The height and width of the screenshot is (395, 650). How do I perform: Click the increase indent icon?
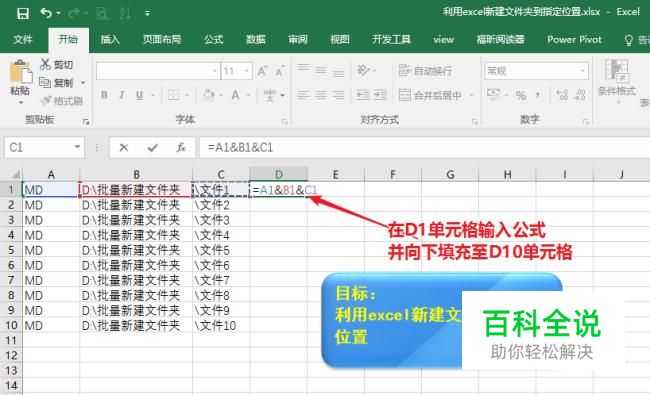pos(381,95)
